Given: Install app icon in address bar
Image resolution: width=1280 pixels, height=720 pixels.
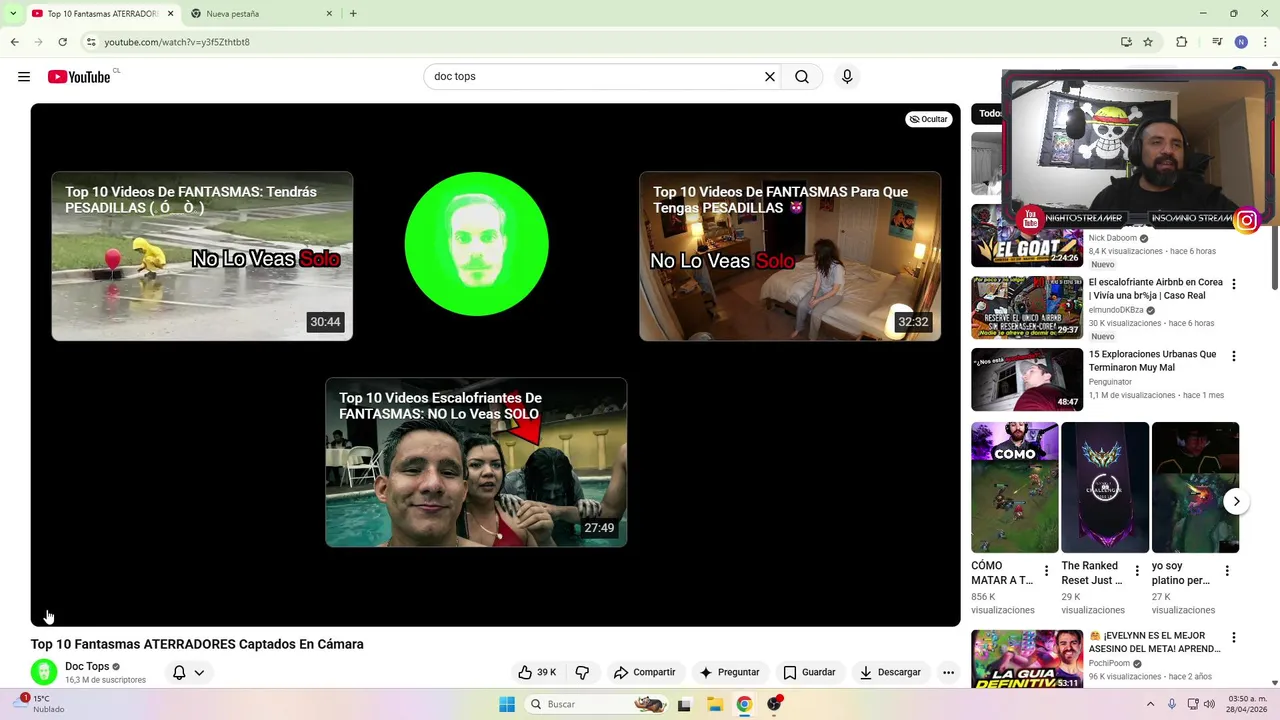Looking at the screenshot, I should (1126, 42).
